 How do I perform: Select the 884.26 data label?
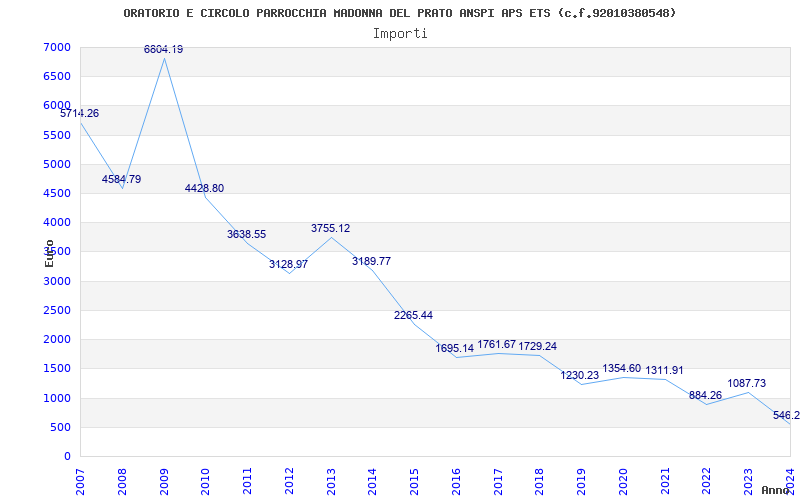click(x=706, y=395)
